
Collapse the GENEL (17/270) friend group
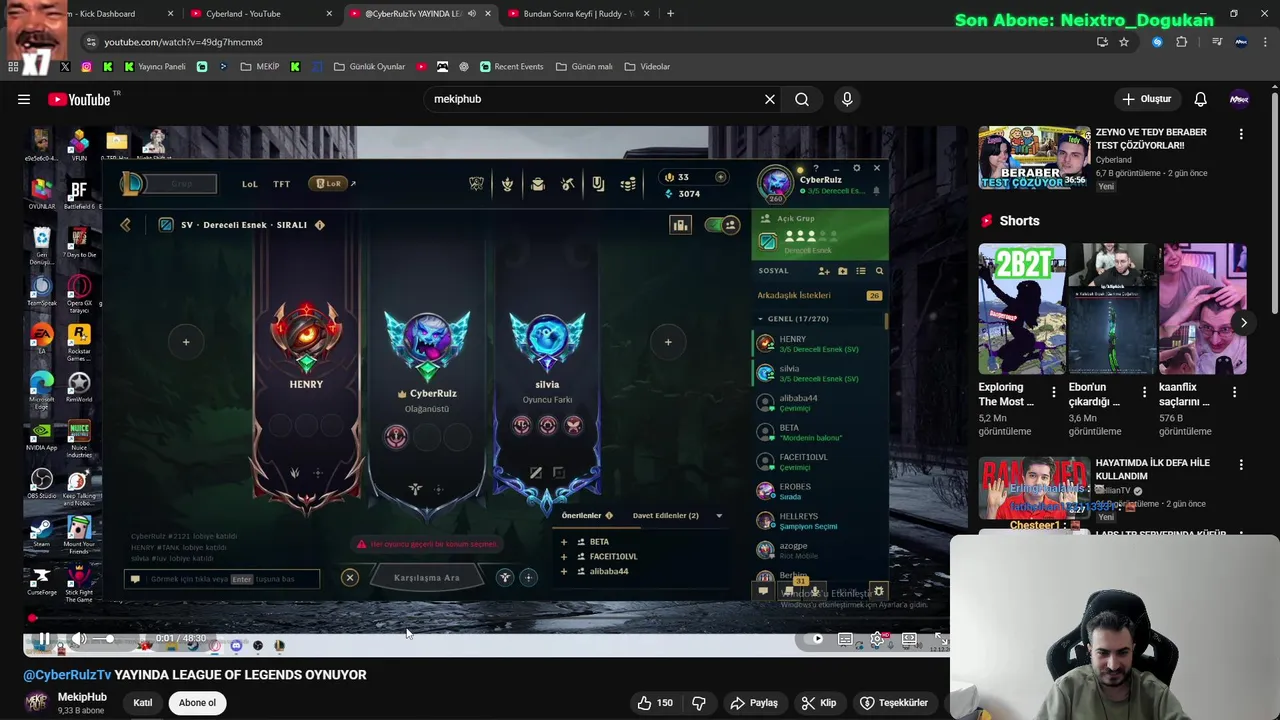click(818, 319)
